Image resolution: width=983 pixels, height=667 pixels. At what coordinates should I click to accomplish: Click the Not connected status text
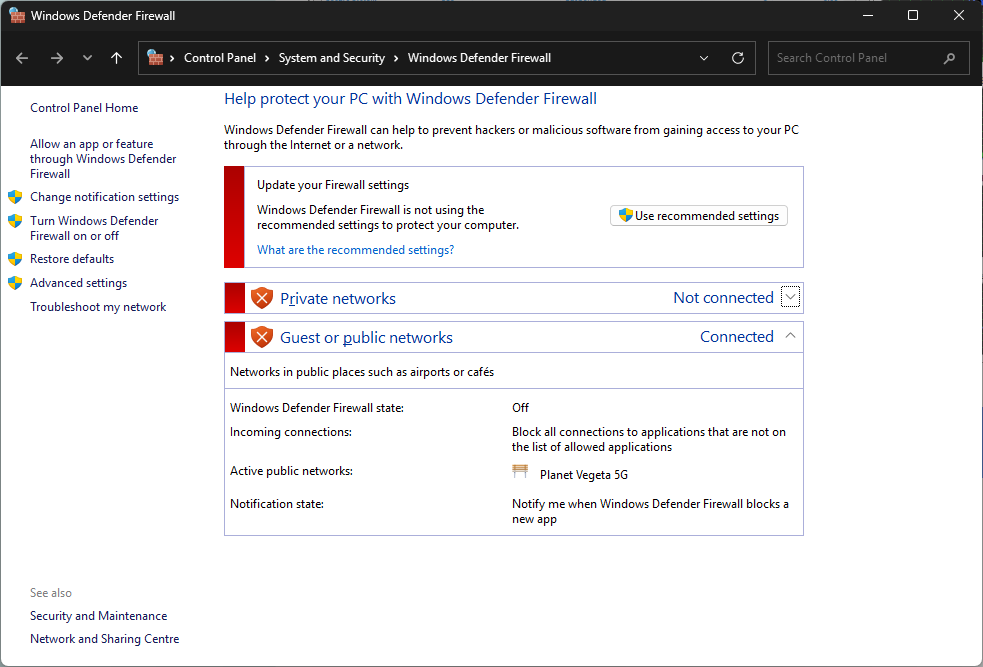(723, 298)
